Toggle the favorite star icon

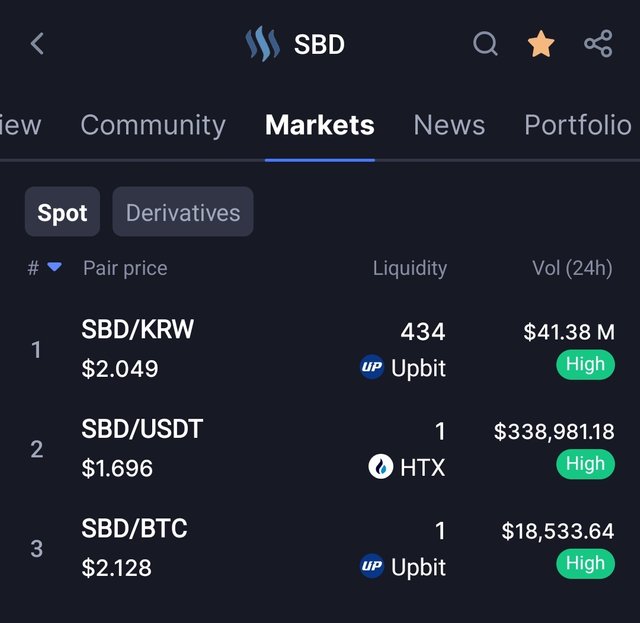541,44
